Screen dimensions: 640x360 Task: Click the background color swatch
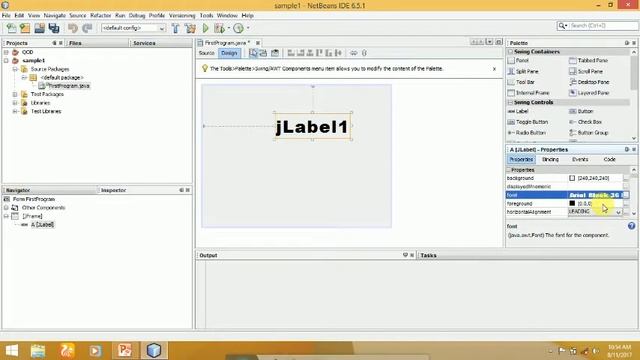[572, 178]
